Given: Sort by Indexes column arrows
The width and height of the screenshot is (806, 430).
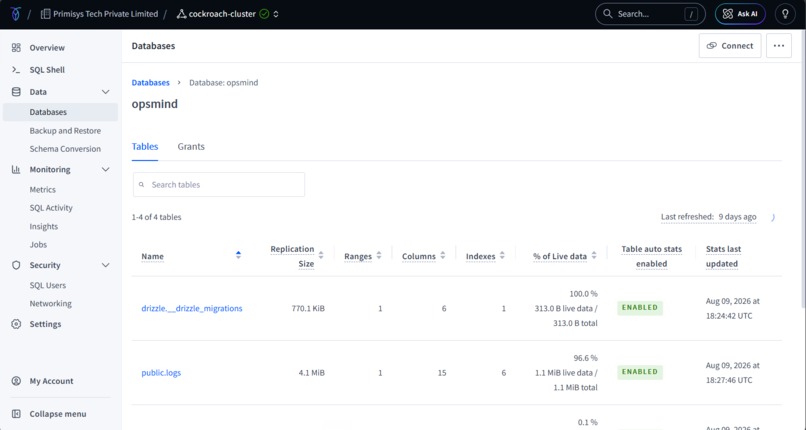Looking at the screenshot, I should tap(502, 255).
